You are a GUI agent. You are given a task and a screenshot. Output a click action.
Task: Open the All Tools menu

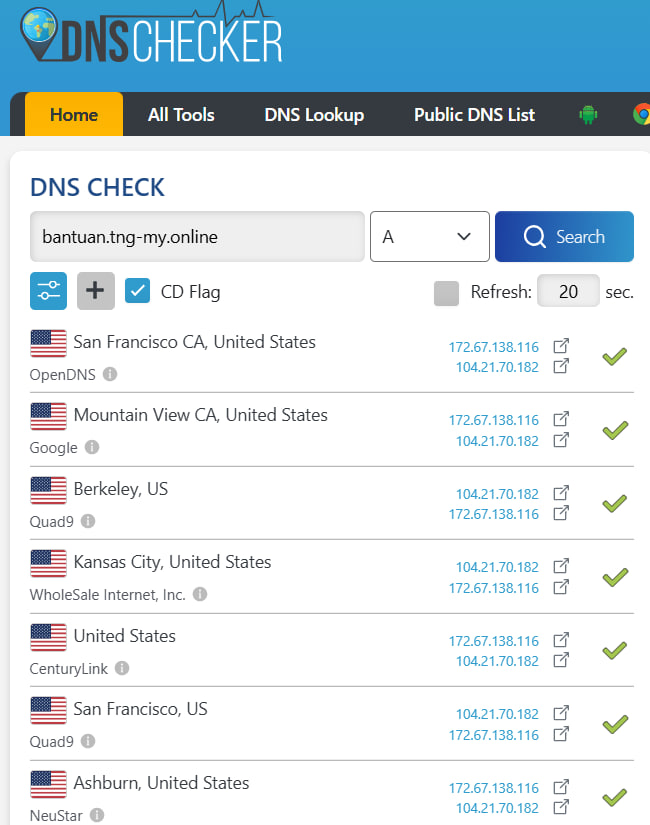[x=181, y=114]
